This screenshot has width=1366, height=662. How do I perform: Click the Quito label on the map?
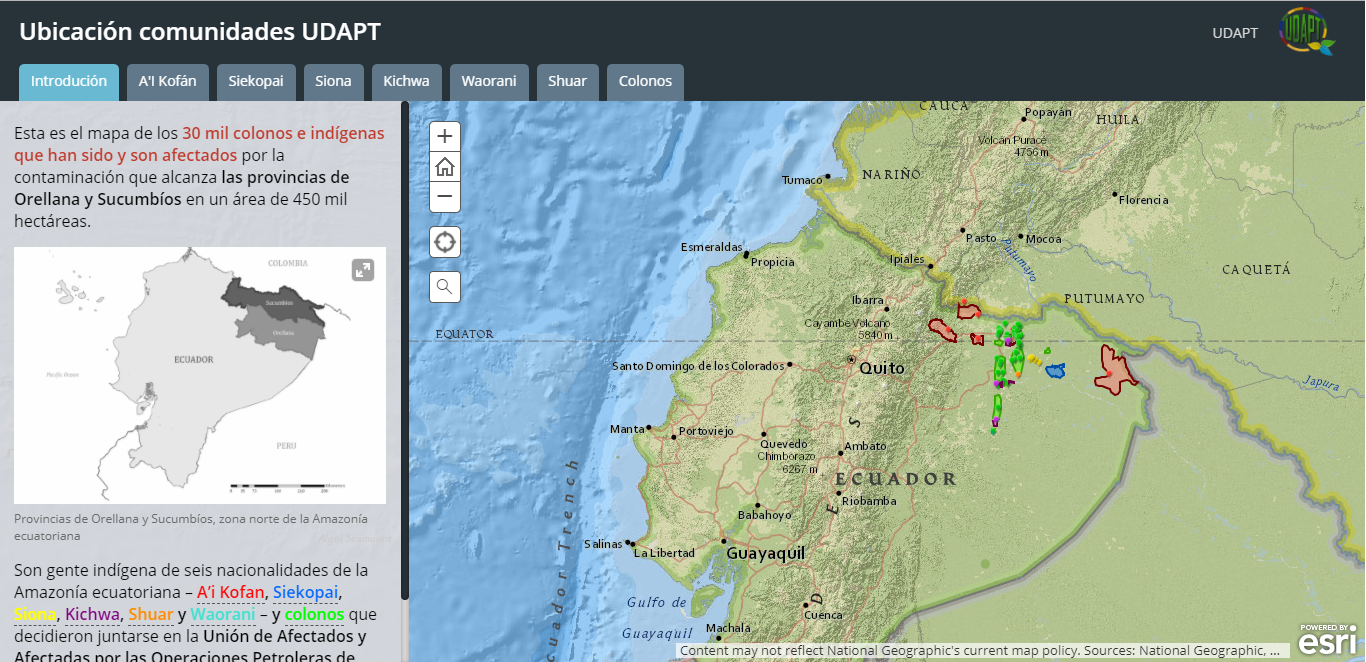point(882,368)
